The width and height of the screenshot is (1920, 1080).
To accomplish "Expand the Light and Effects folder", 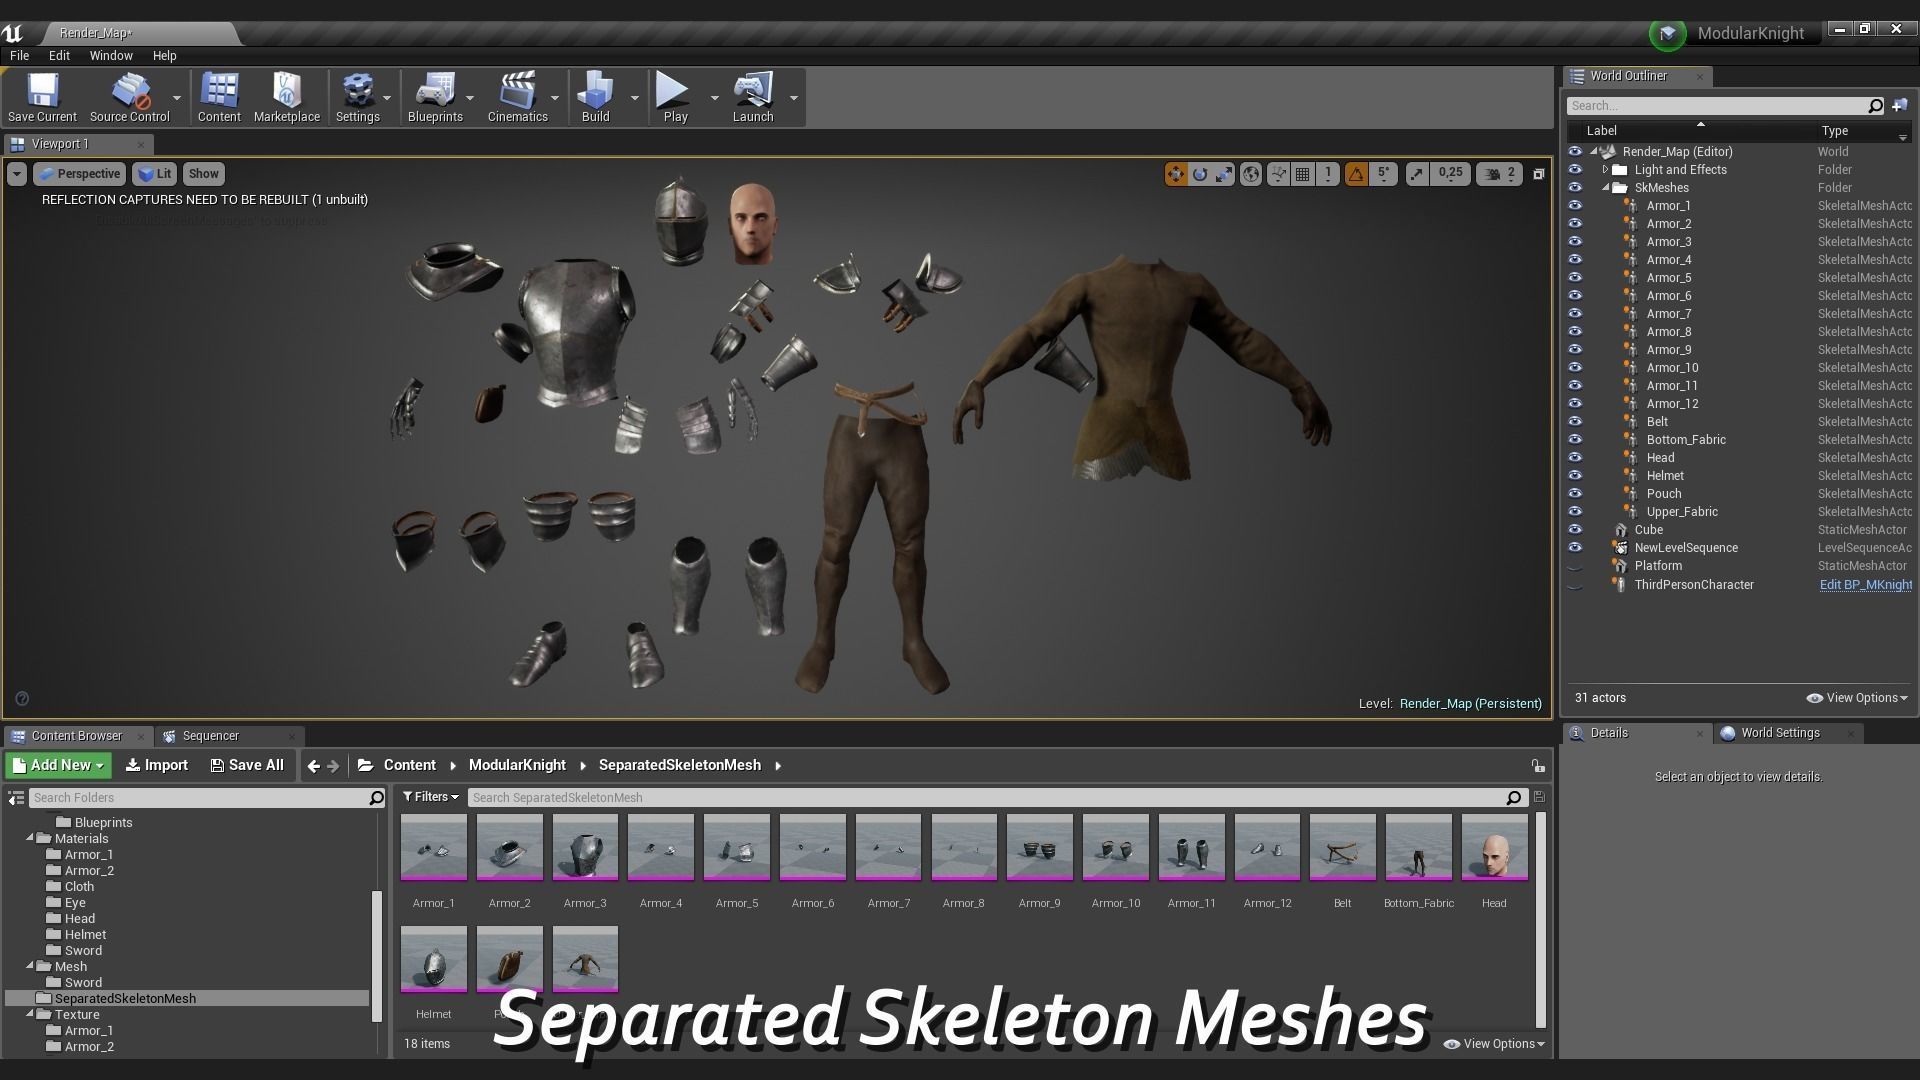I will pos(1606,170).
